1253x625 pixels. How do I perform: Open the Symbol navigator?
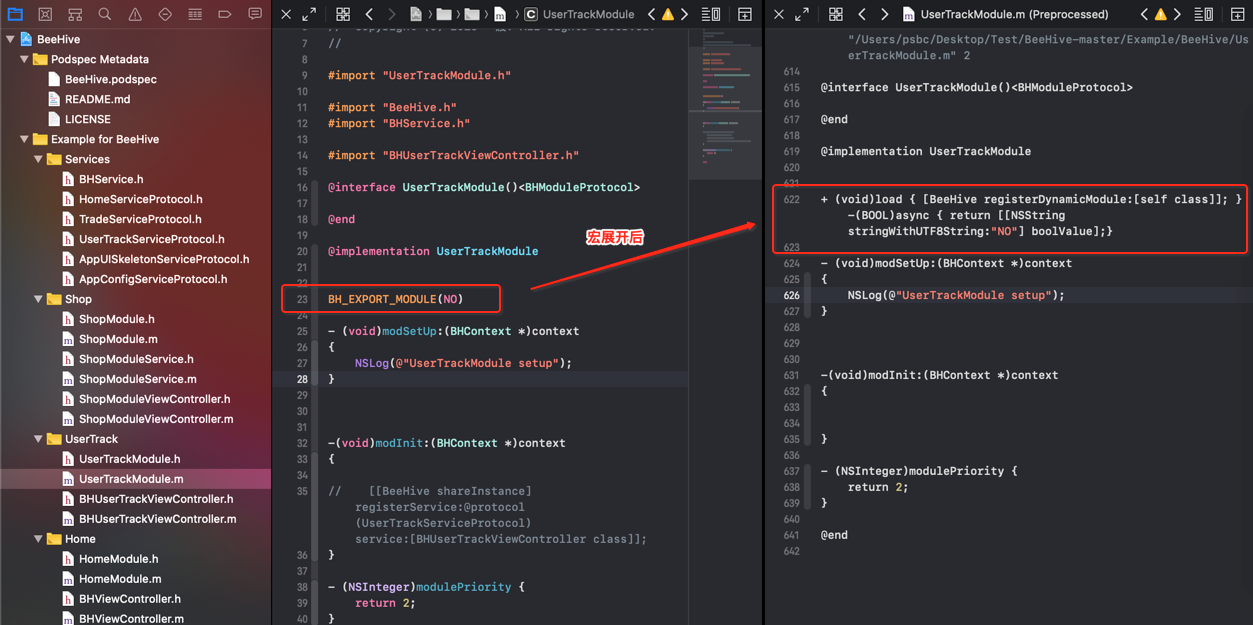pyautogui.click(x=75, y=14)
